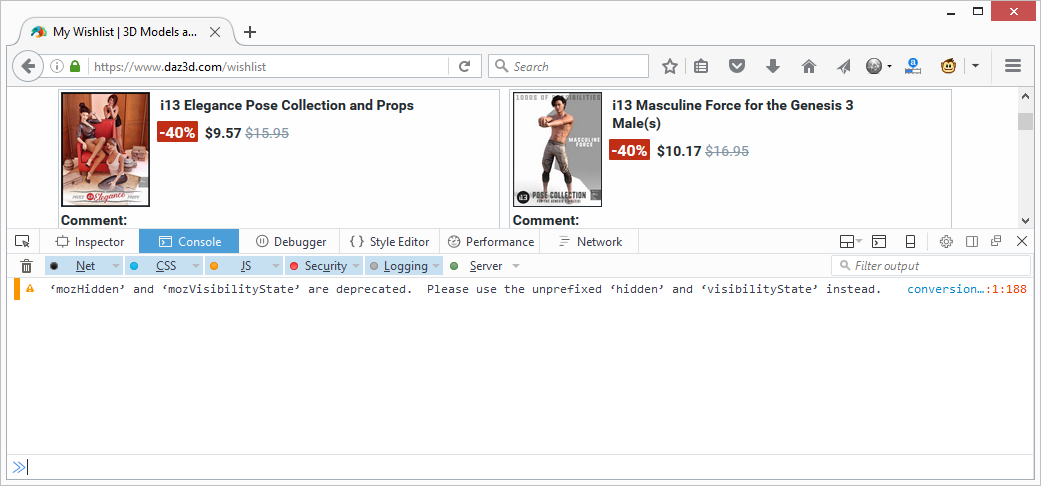1041x486 pixels.
Task: Expand the Net filter dropdown arrow
Action: [x=116, y=266]
